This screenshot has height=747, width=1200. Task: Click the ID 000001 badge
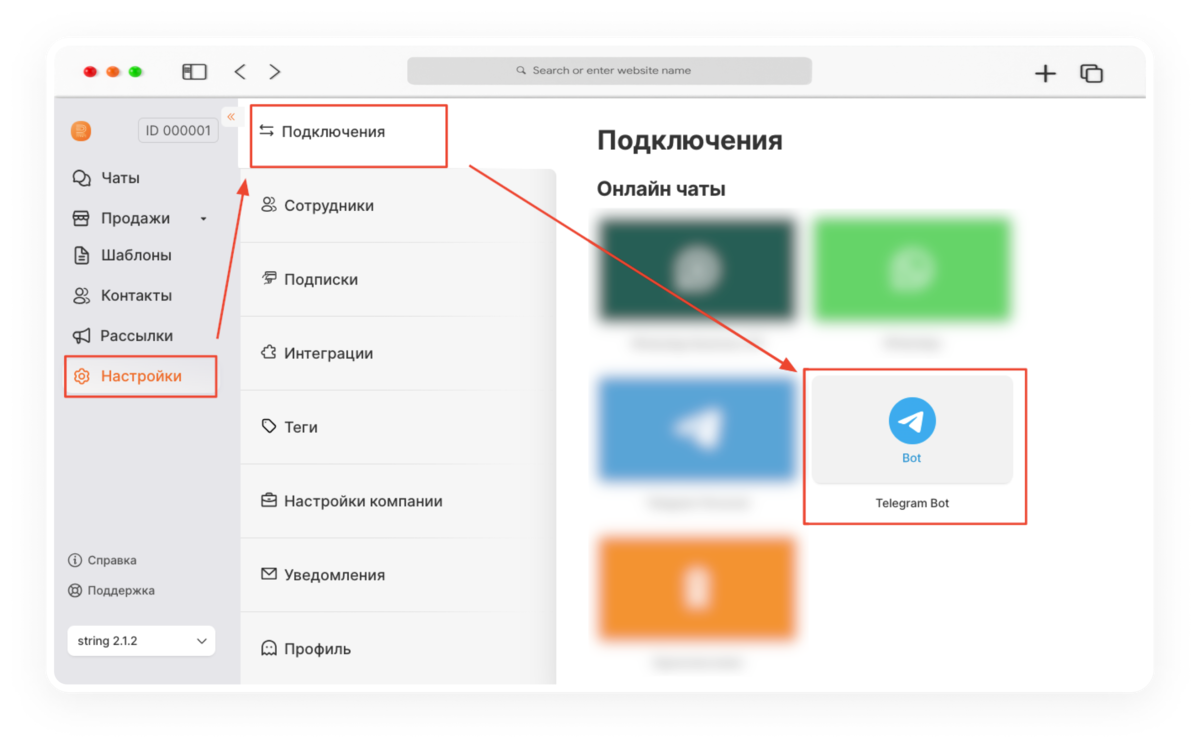178,130
